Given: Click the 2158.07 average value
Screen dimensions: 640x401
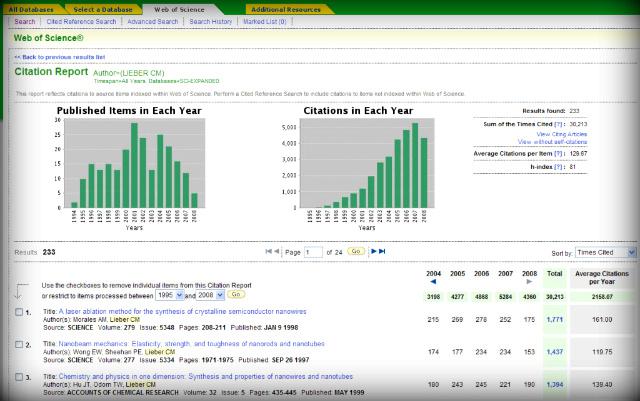Looking at the screenshot, I should pos(602,297).
